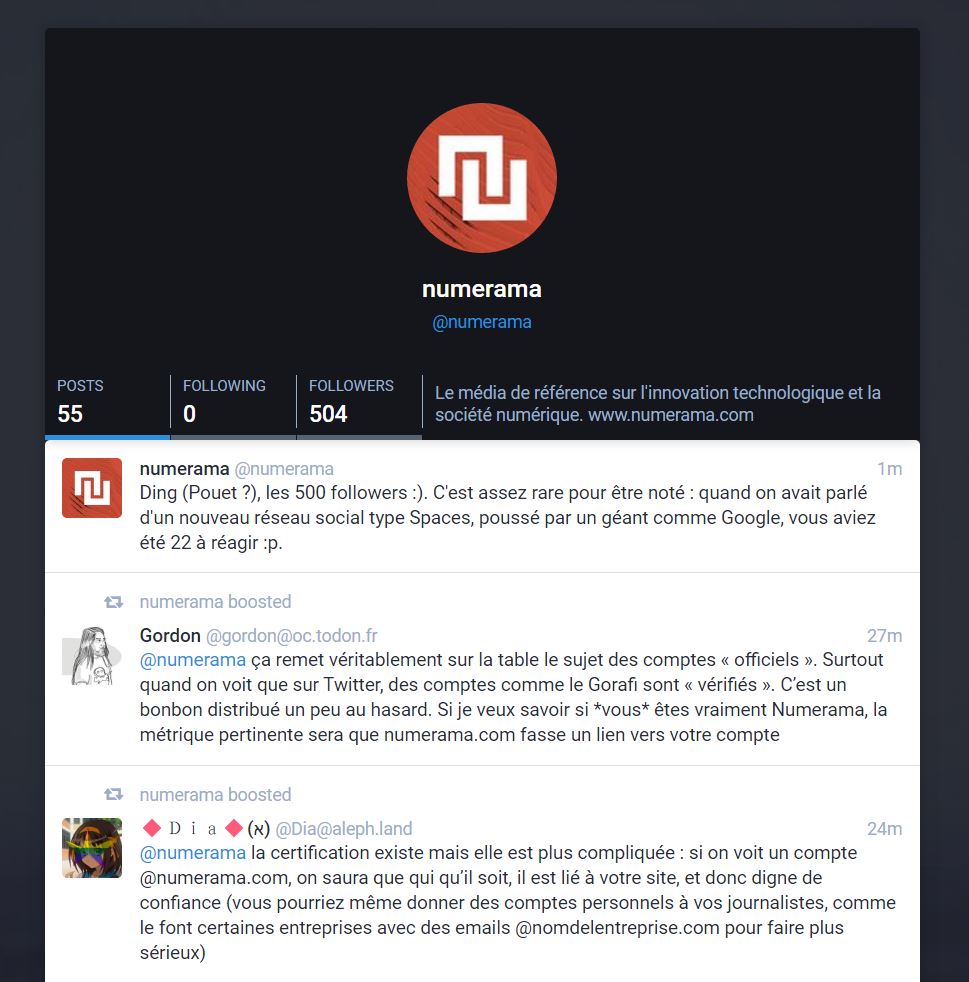Image resolution: width=969 pixels, height=982 pixels.
Task: Click Gordon display name in boosted post
Action: [170, 636]
